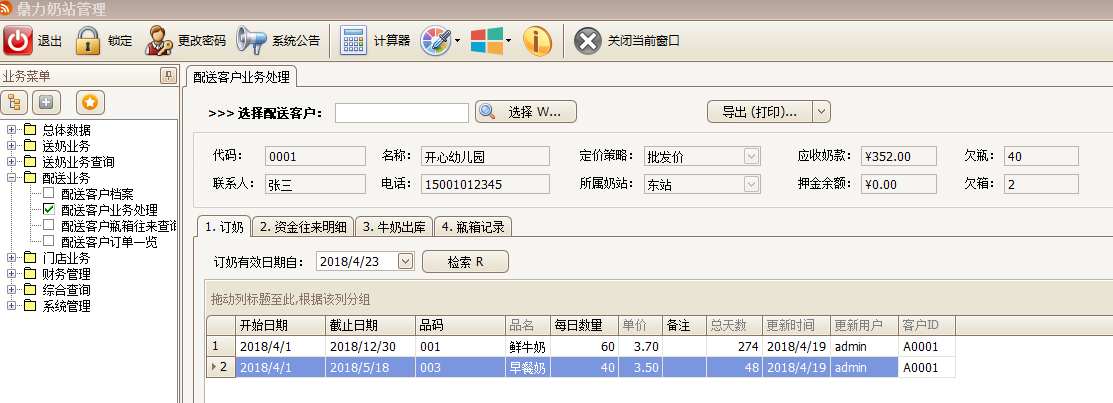This screenshot has height=403, width=1113.
Task: Click Close Current Window X icon
Action: [x=587, y=40]
